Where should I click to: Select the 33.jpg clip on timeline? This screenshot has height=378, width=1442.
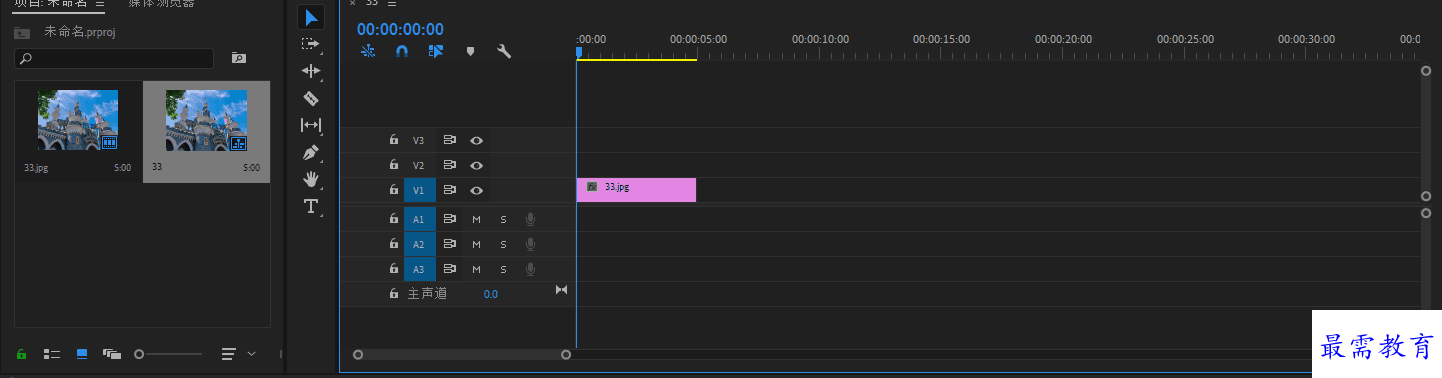click(x=636, y=190)
